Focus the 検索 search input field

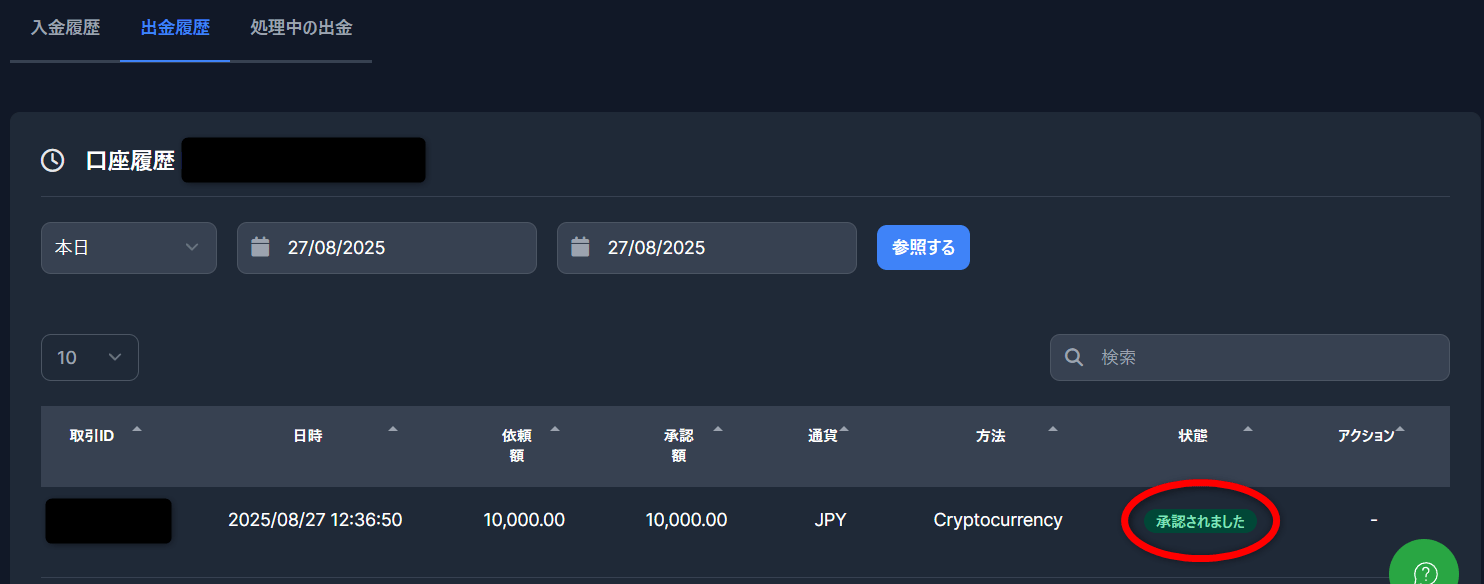1250,357
